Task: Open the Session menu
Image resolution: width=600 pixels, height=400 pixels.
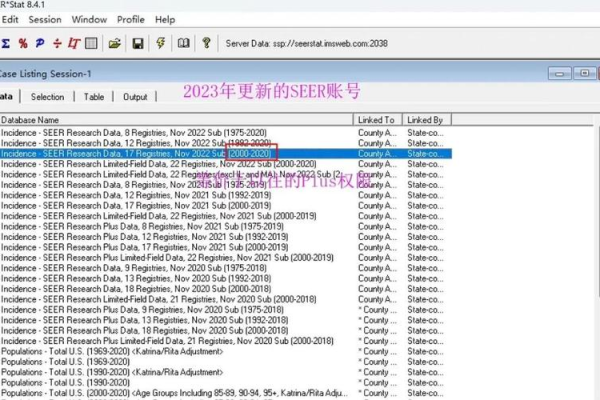Action: (45, 20)
